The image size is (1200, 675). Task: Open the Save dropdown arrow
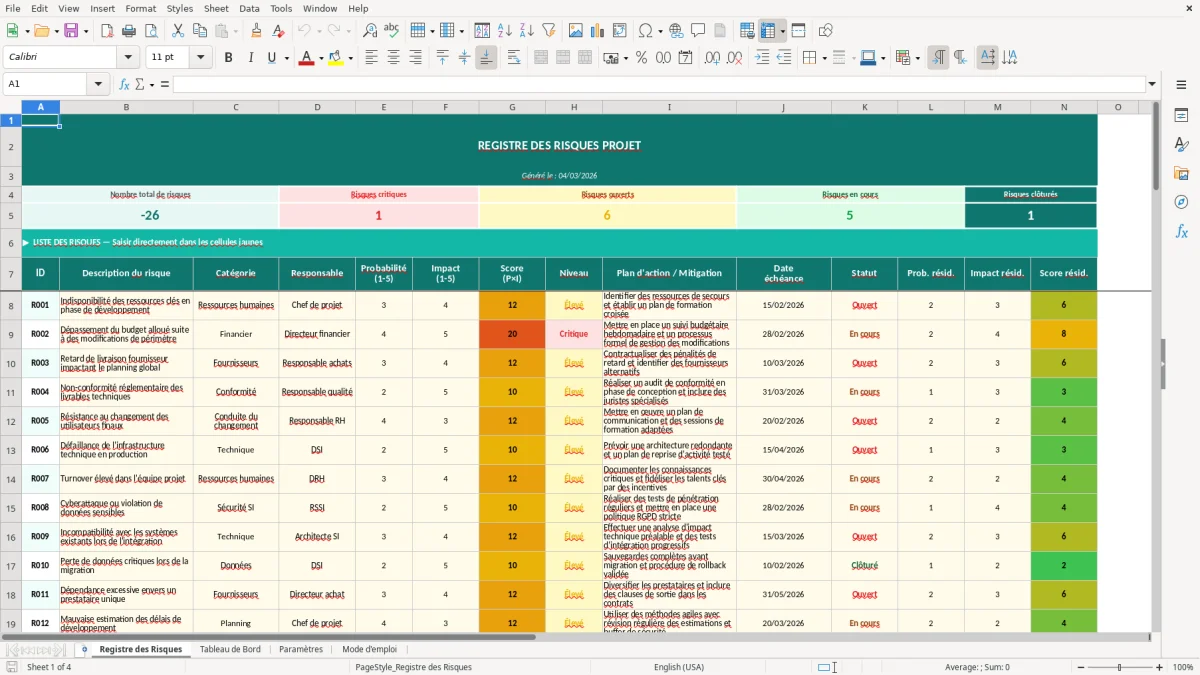tap(85, 31)
